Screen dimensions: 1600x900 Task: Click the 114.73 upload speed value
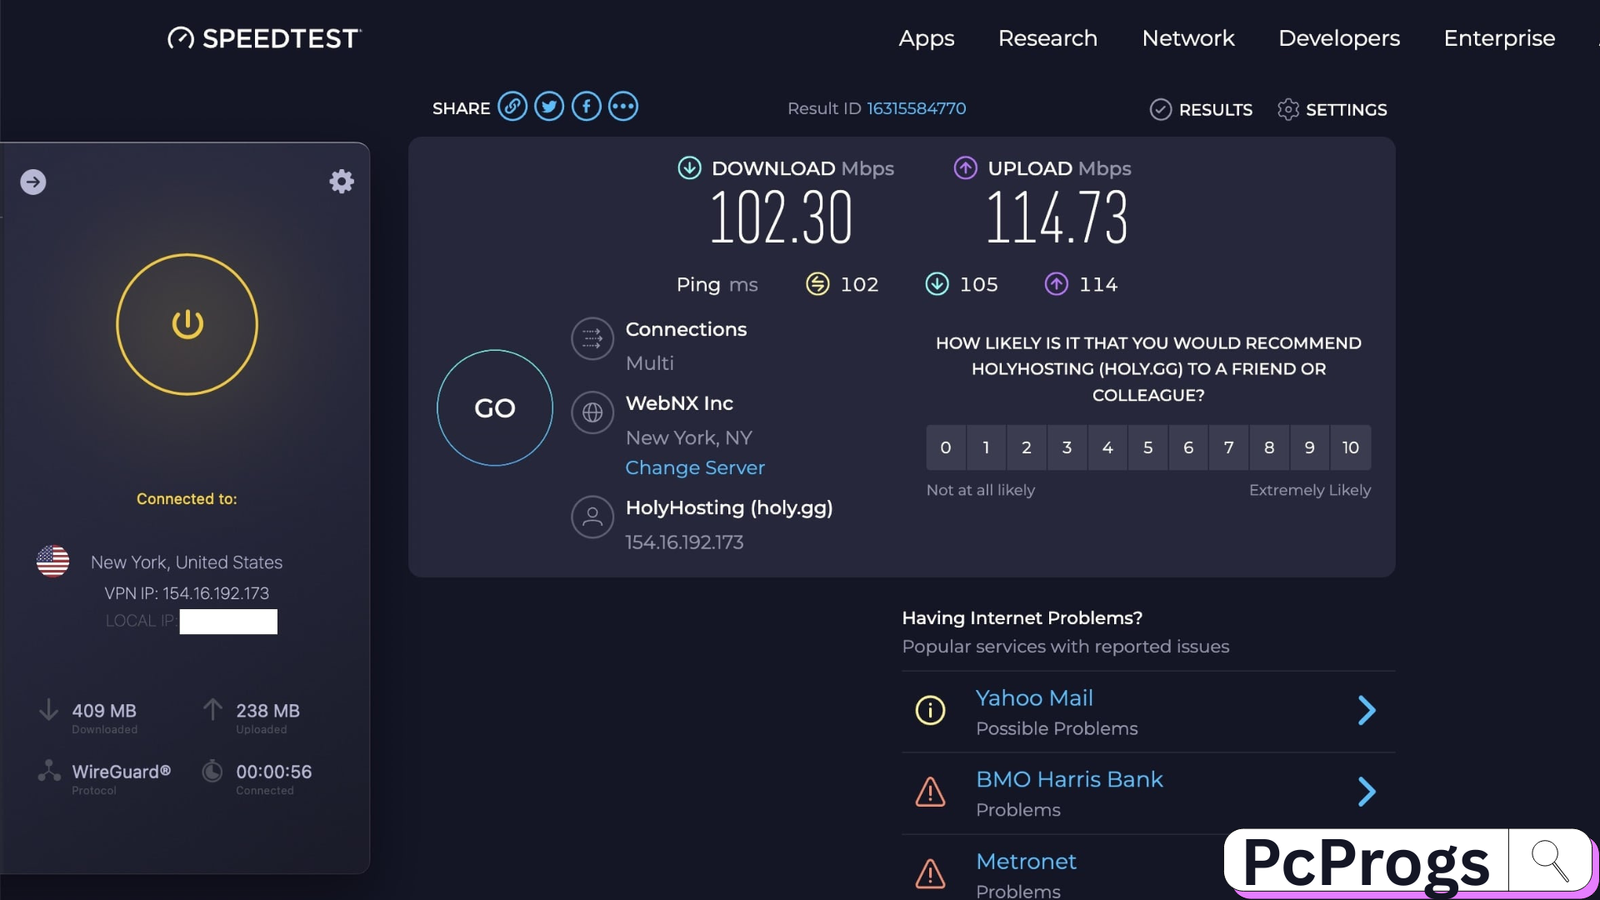pyautogui.click(x=1057, y=218)
